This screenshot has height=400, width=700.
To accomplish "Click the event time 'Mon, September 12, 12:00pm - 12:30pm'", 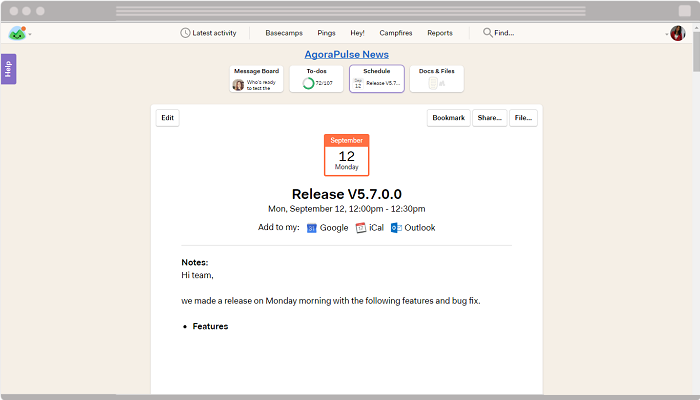I will pyautogui.click(x=346, y=209).
